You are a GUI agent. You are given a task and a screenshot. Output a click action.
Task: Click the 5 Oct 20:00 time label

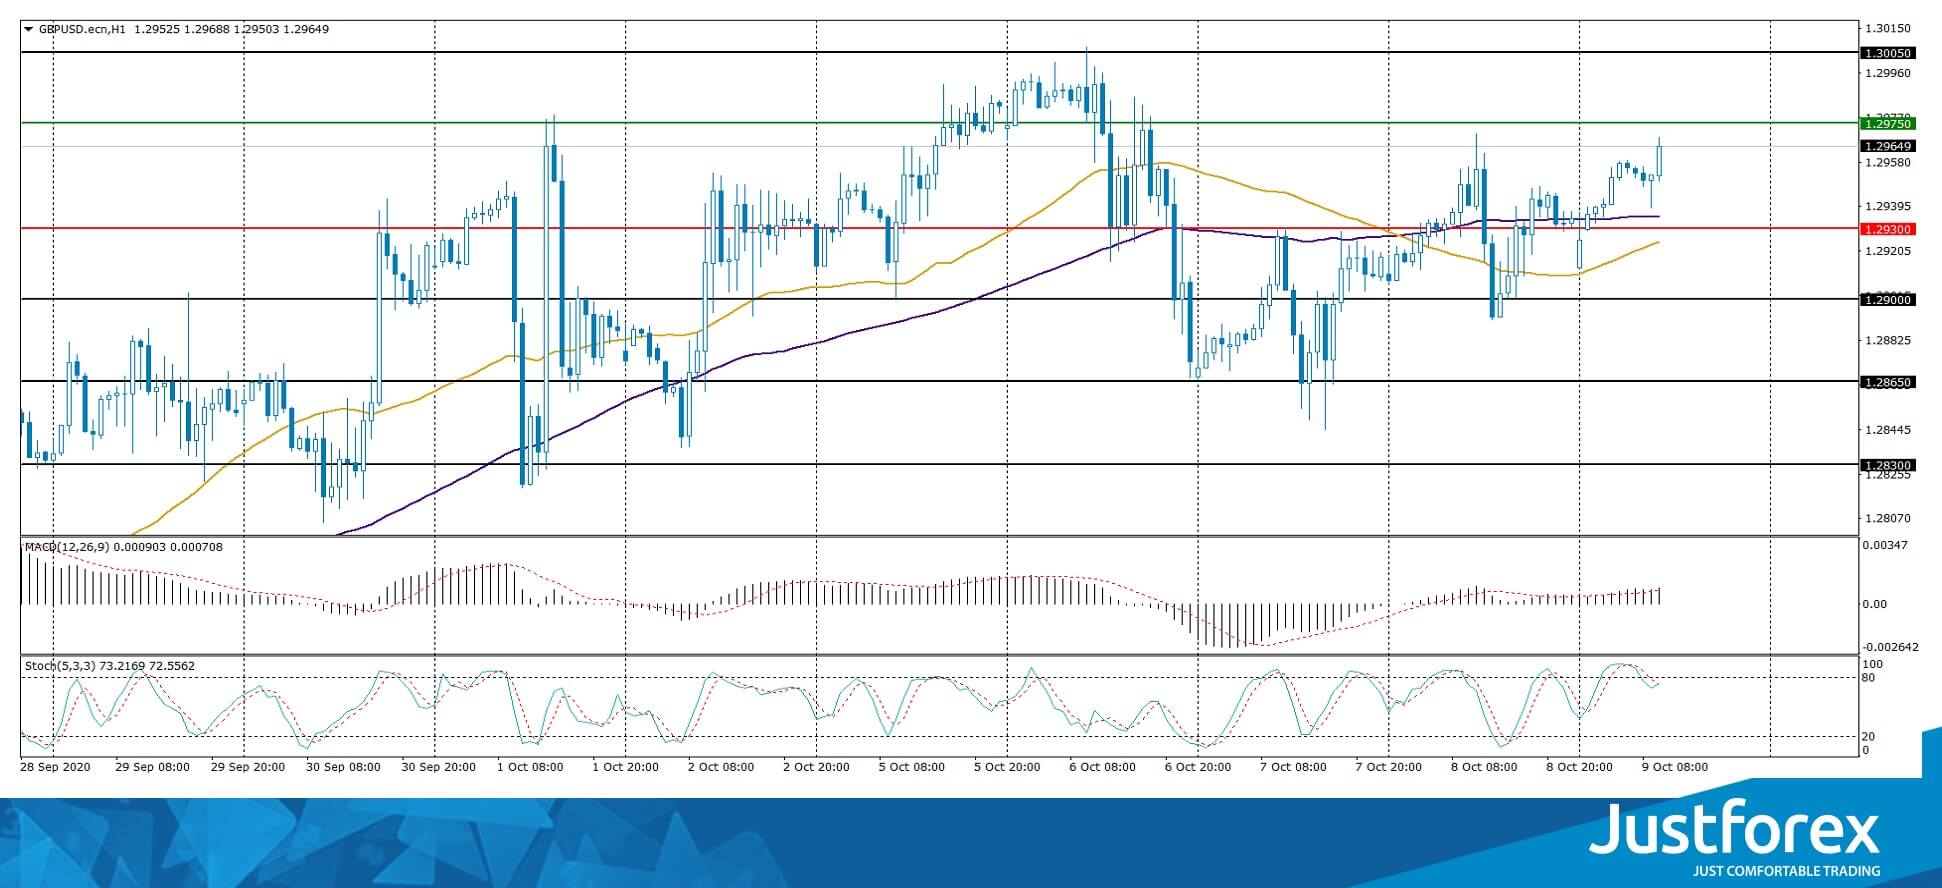pyautogui.click(x=1008, y=767)
